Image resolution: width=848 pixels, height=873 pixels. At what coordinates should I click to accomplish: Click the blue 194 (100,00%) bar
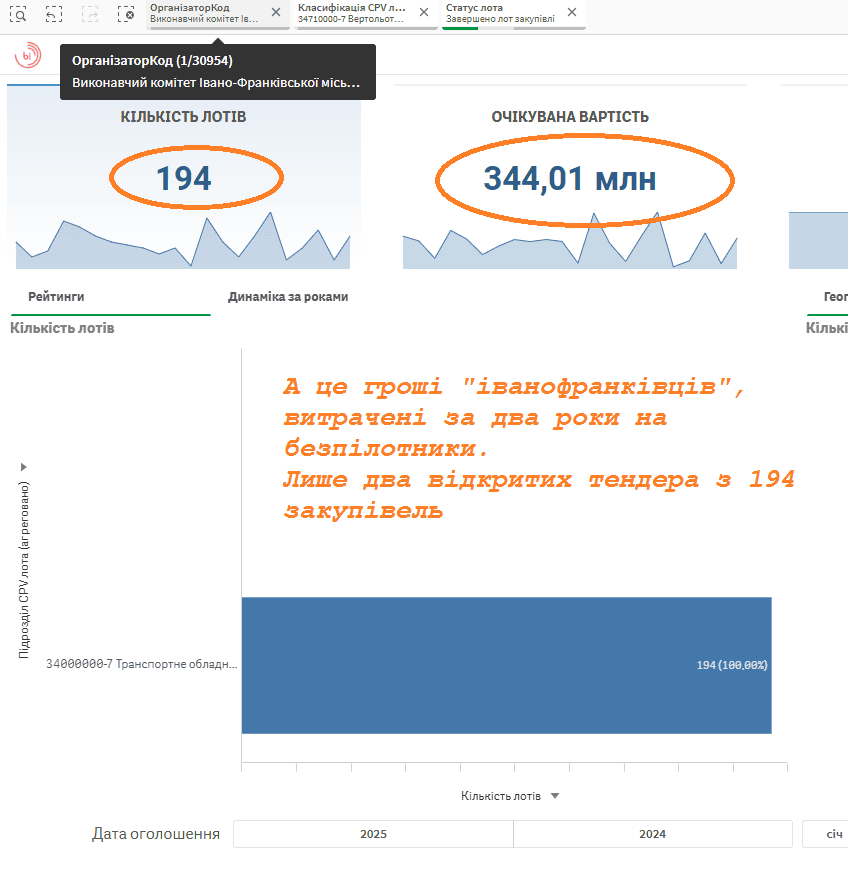tap(506, 665)
